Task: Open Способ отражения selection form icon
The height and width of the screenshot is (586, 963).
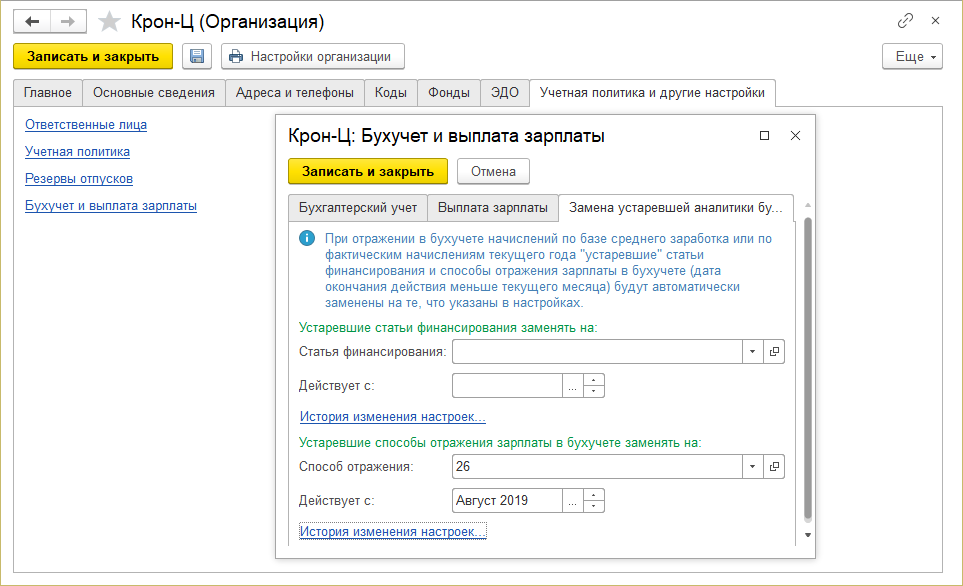Action: [774, 466]
